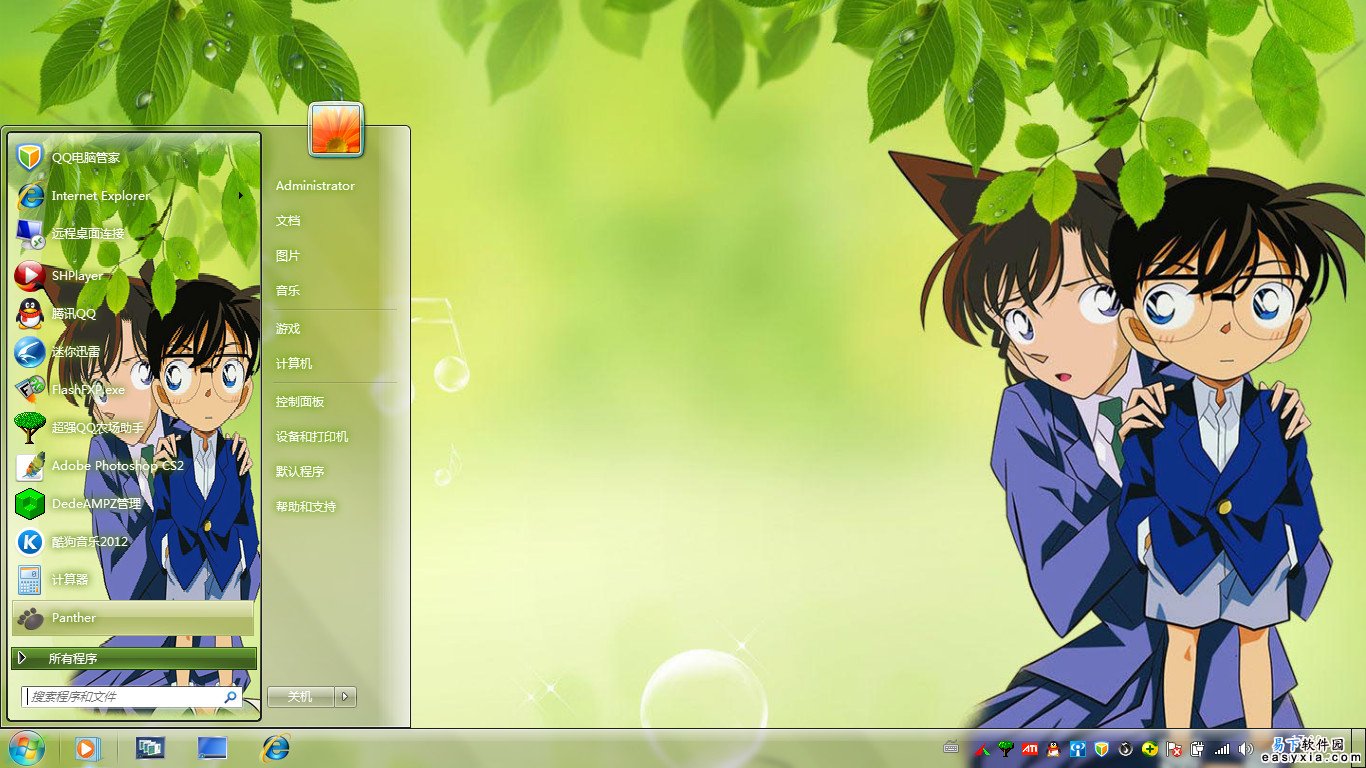Click the orange flower user account picture
Viewport: 1366px width, 768px height.
pyautogui.click(x=336, y=130)
